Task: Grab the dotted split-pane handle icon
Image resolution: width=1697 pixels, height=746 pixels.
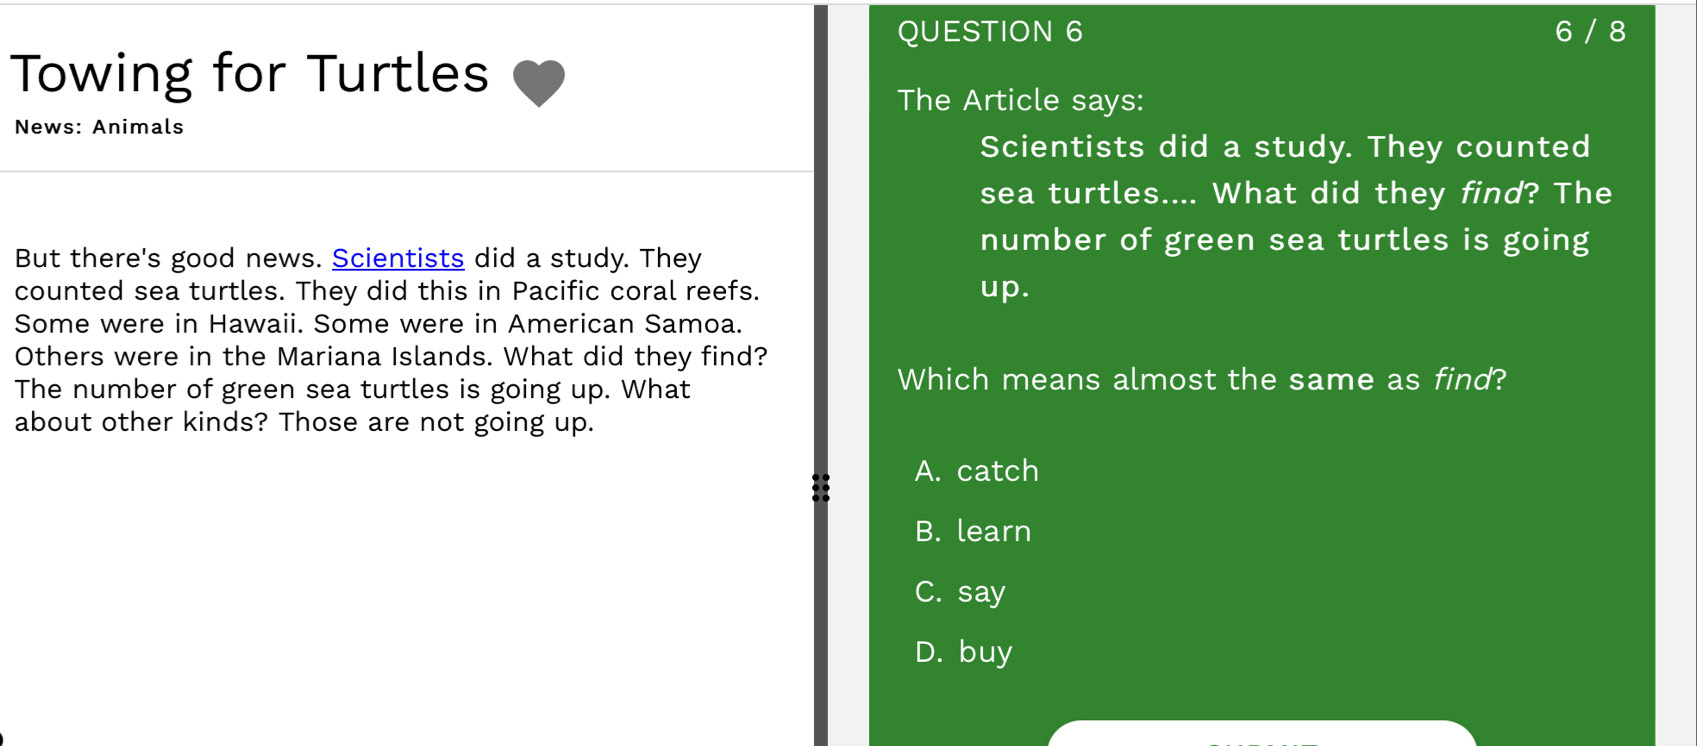Action: [x=821, y=488]
